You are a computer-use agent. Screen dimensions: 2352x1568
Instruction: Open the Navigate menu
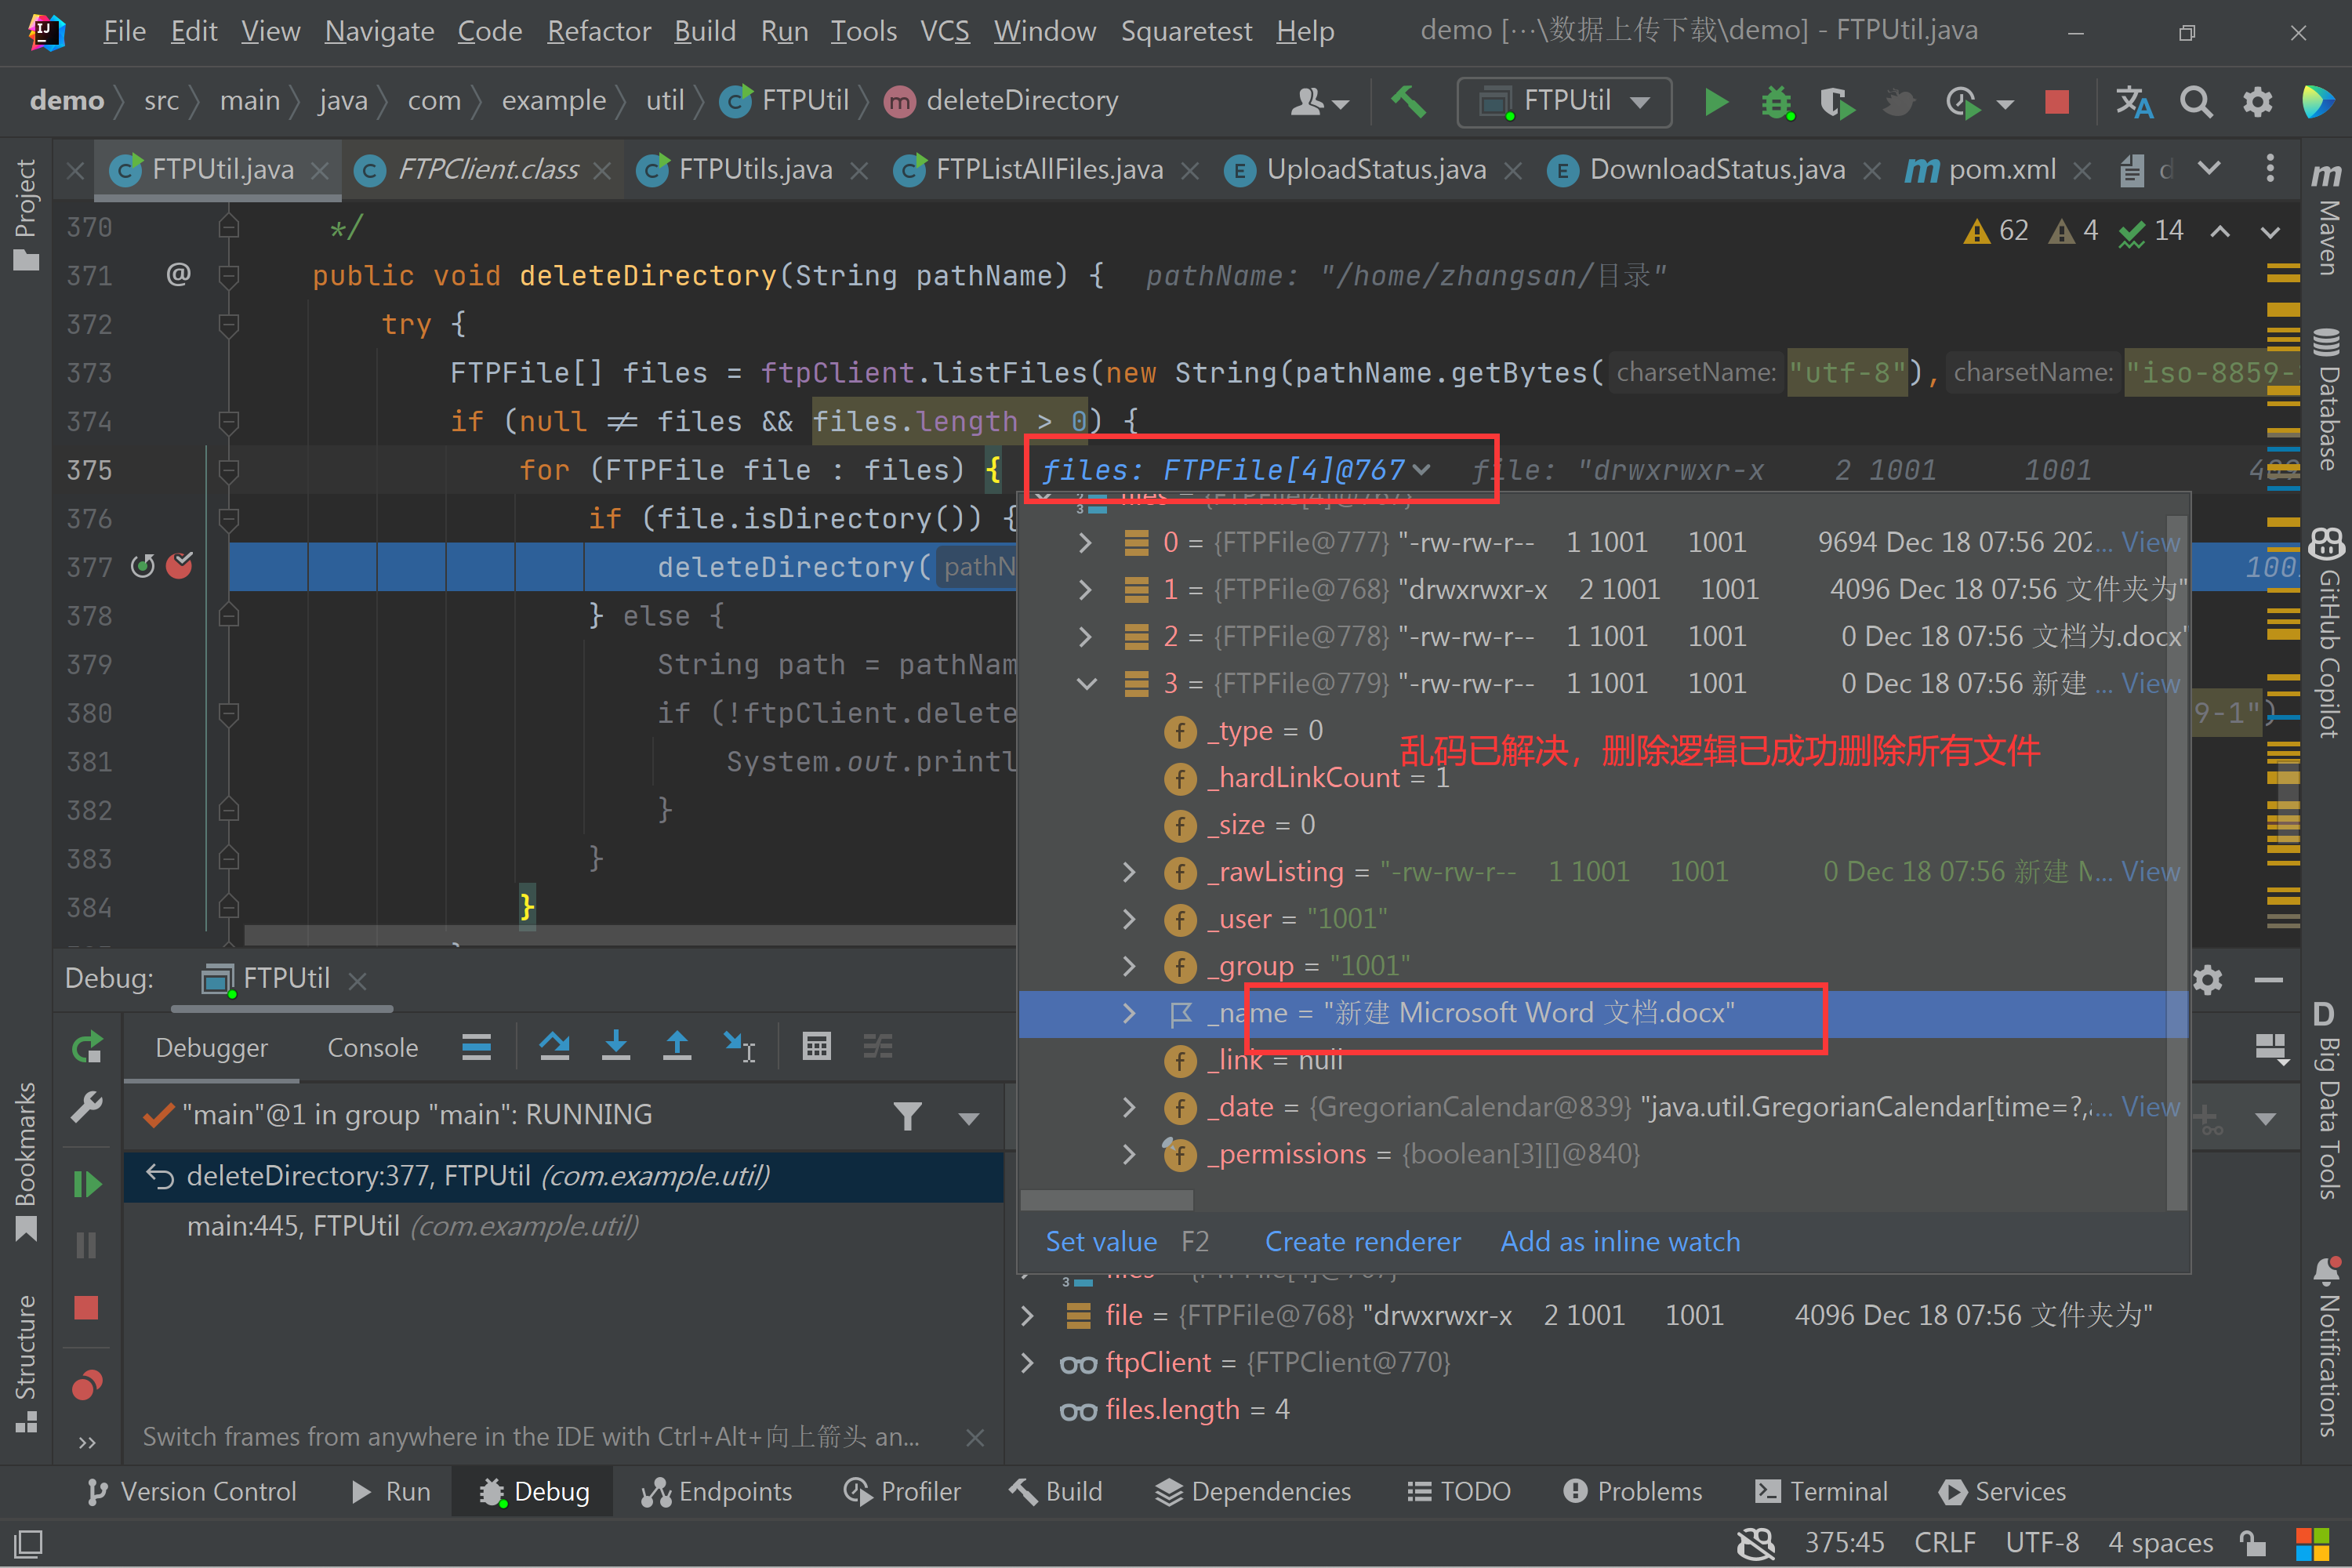379,31
